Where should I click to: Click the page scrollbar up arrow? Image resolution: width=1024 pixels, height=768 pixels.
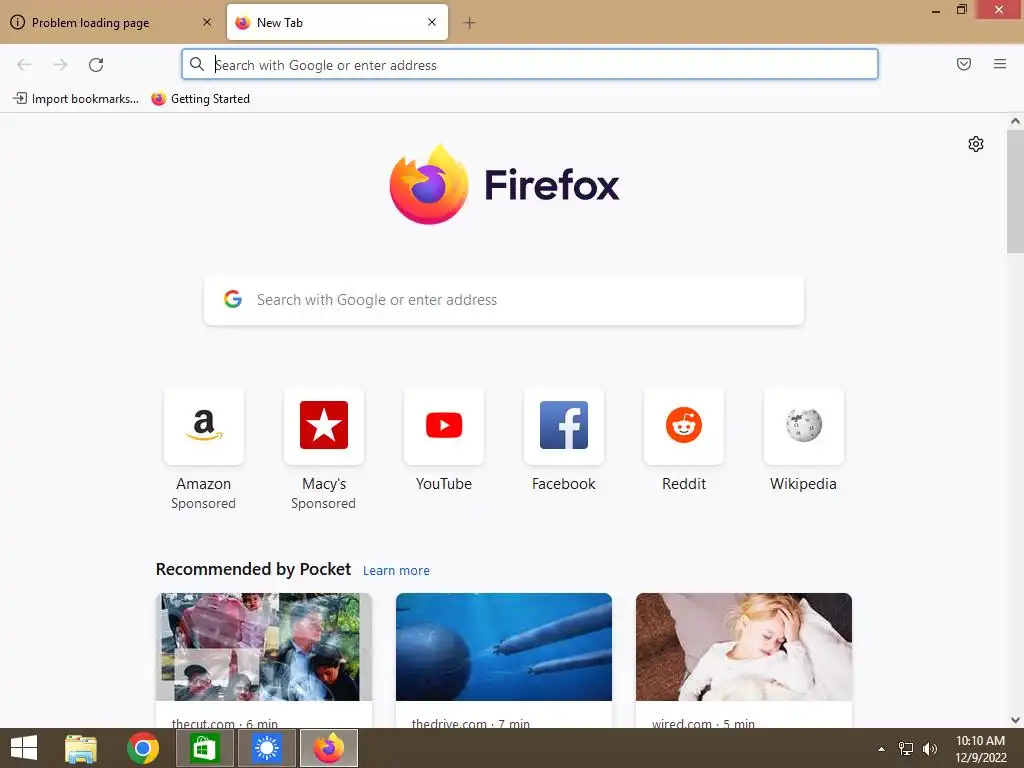coord(1015,121)
